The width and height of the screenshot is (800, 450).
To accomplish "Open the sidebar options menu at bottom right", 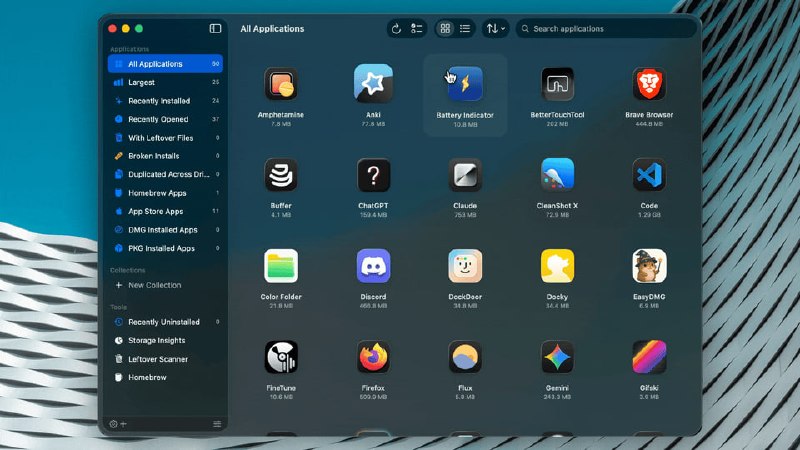I will click(x=217, y=424).
